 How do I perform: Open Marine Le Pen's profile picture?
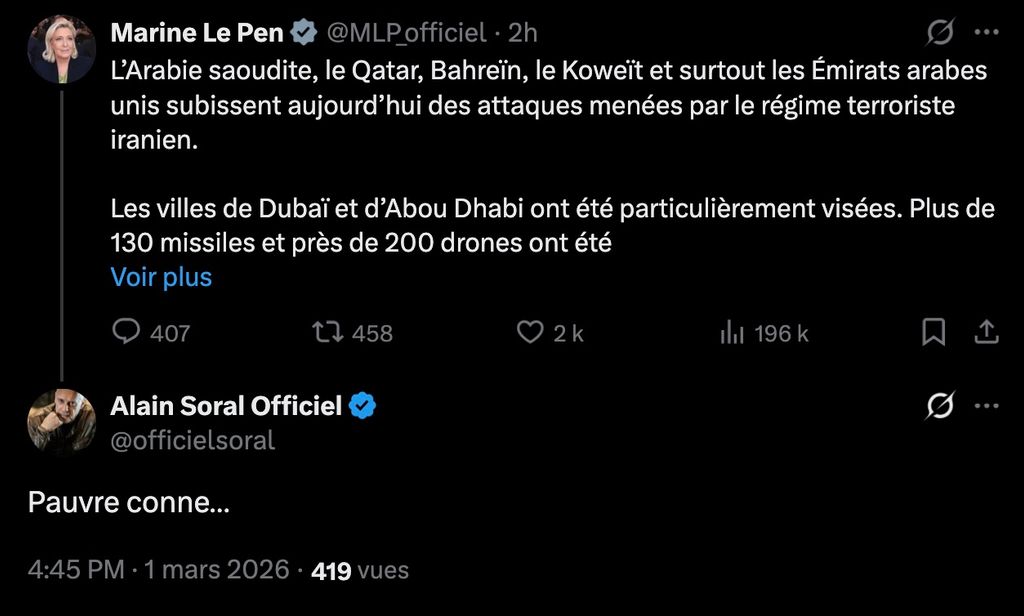click(62, 49)
